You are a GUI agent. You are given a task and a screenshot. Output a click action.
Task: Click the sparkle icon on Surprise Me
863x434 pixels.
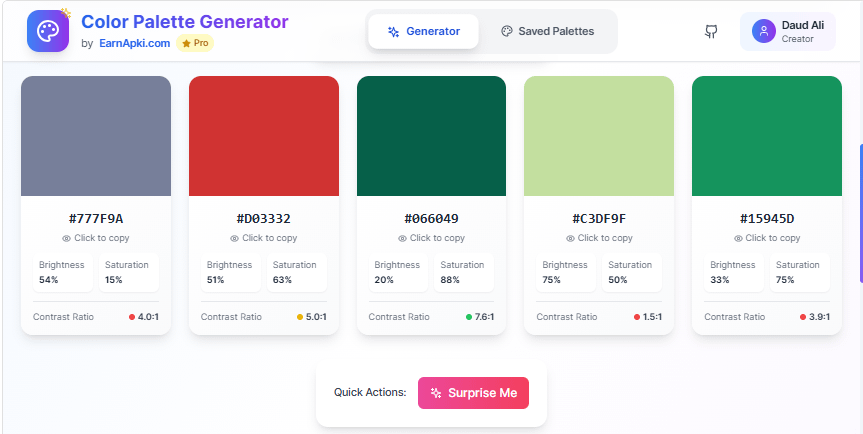point(436,393)
